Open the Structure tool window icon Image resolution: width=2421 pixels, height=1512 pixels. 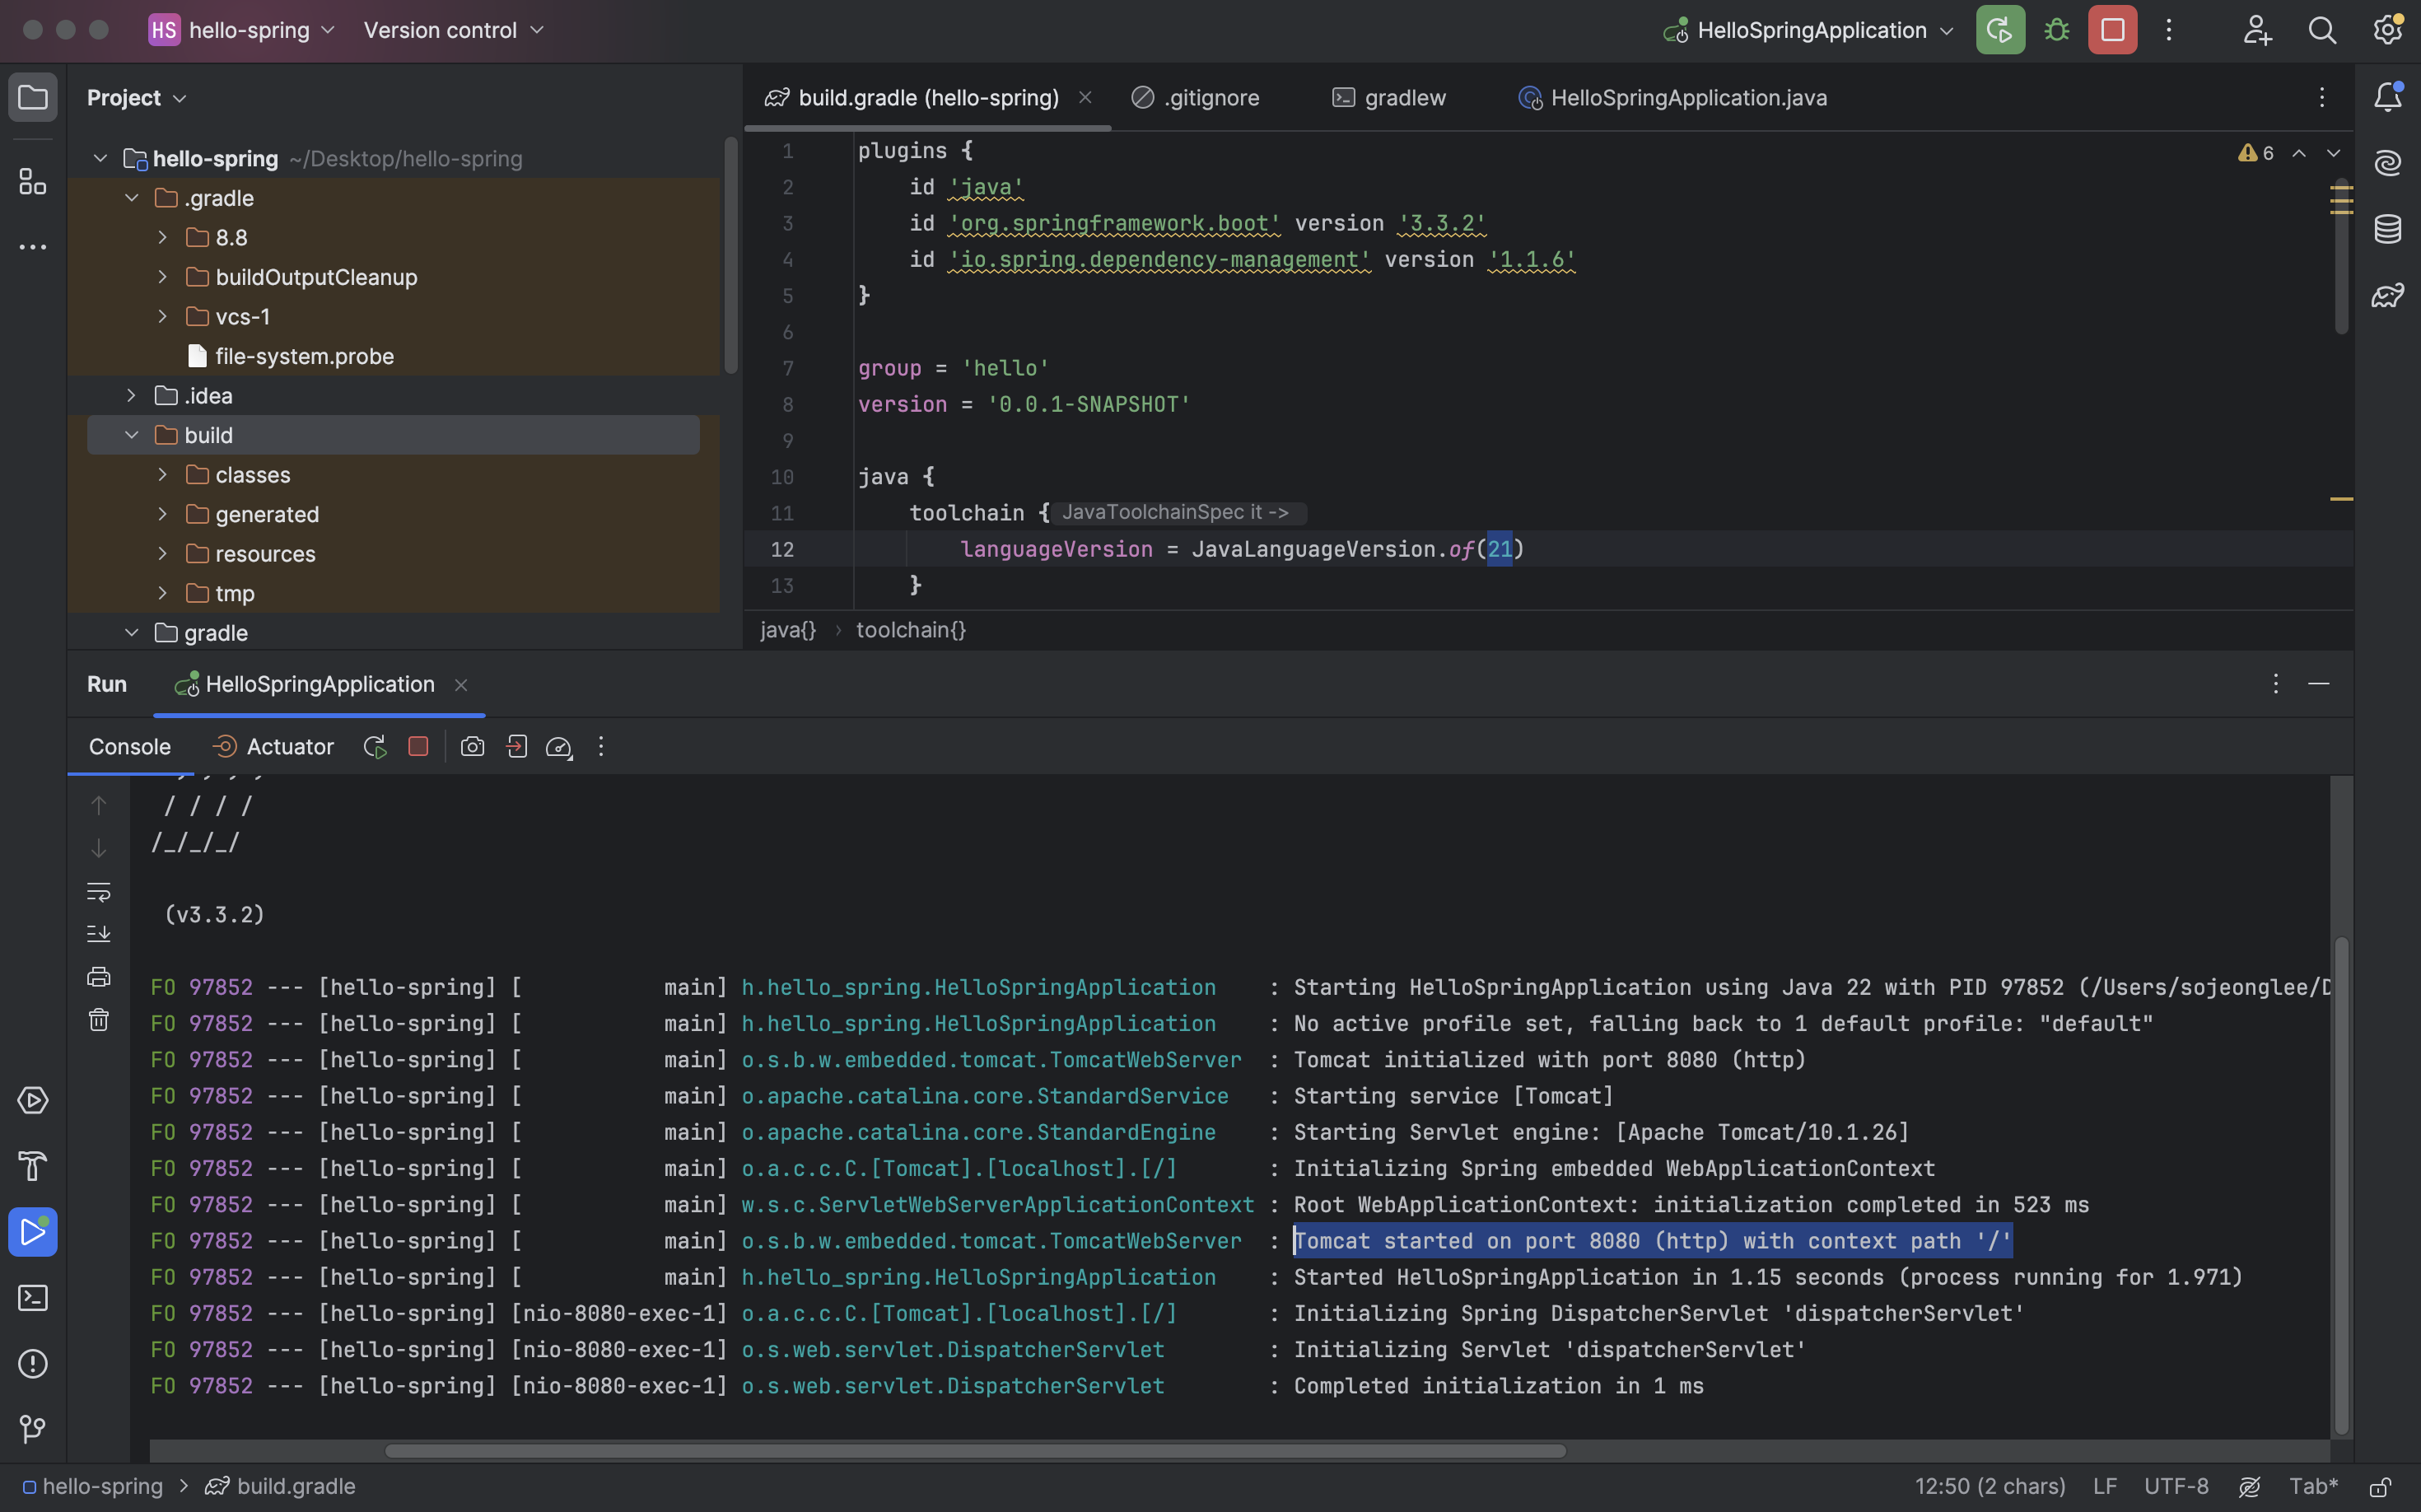(33, 181)
